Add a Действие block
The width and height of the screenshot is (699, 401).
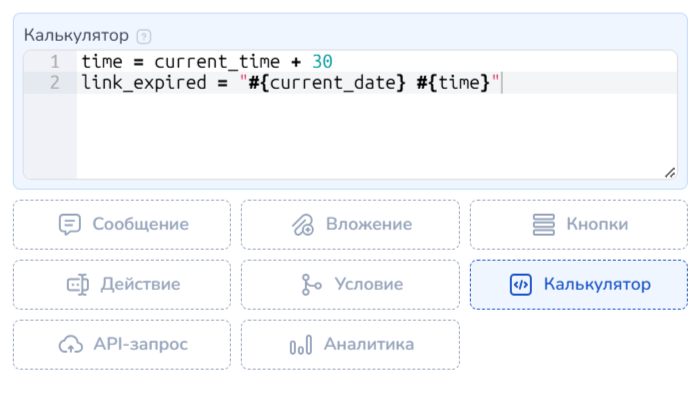pos(122,285)
